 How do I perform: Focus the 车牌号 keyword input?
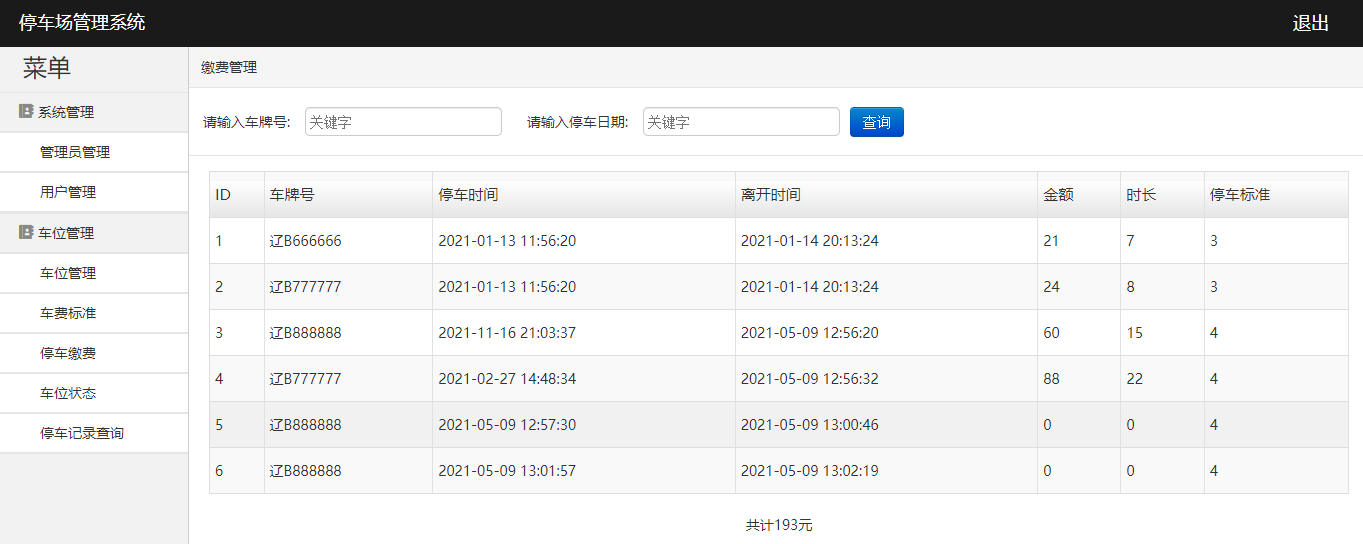click(403, 122)
